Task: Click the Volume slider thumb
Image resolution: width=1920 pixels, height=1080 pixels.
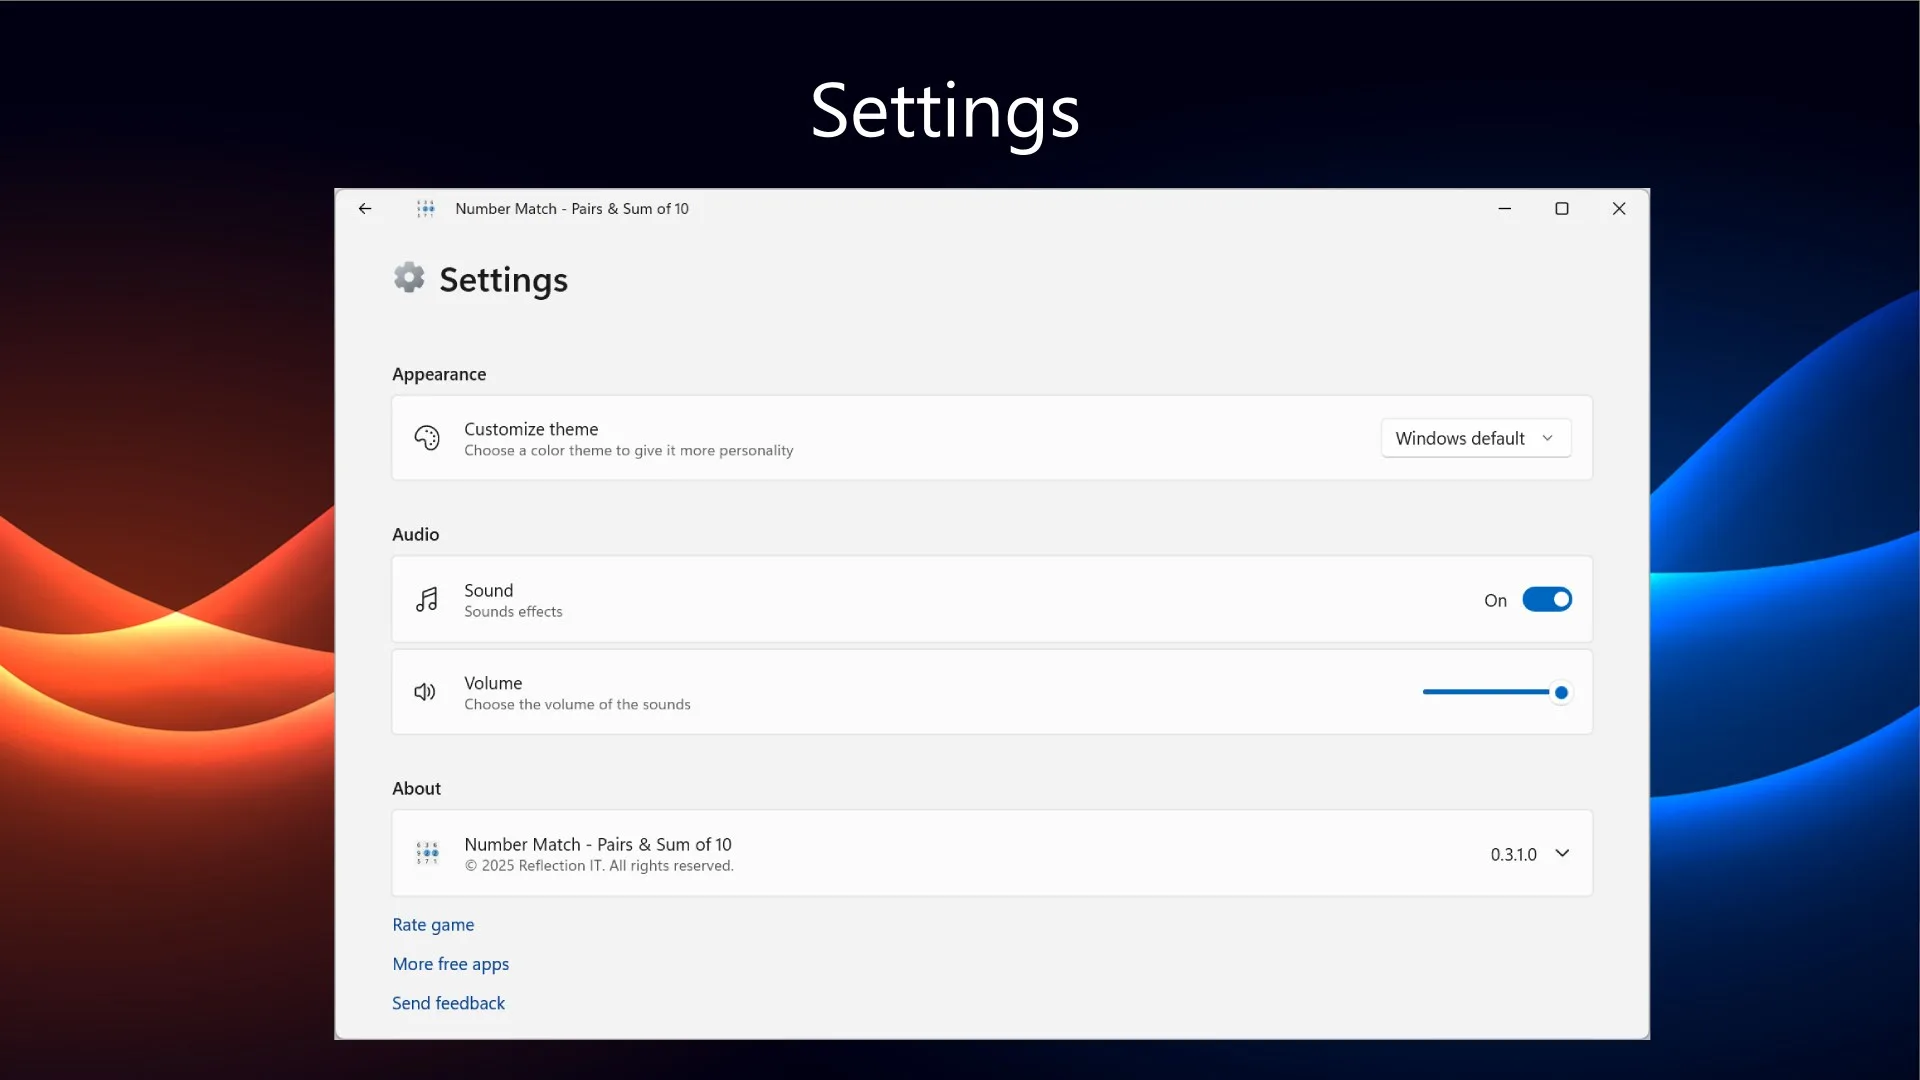Action: pyautogui.click(x=1561, y=692)
